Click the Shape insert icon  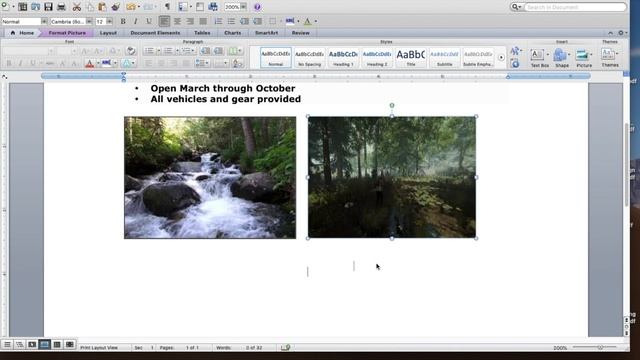[x=562, y=58]
